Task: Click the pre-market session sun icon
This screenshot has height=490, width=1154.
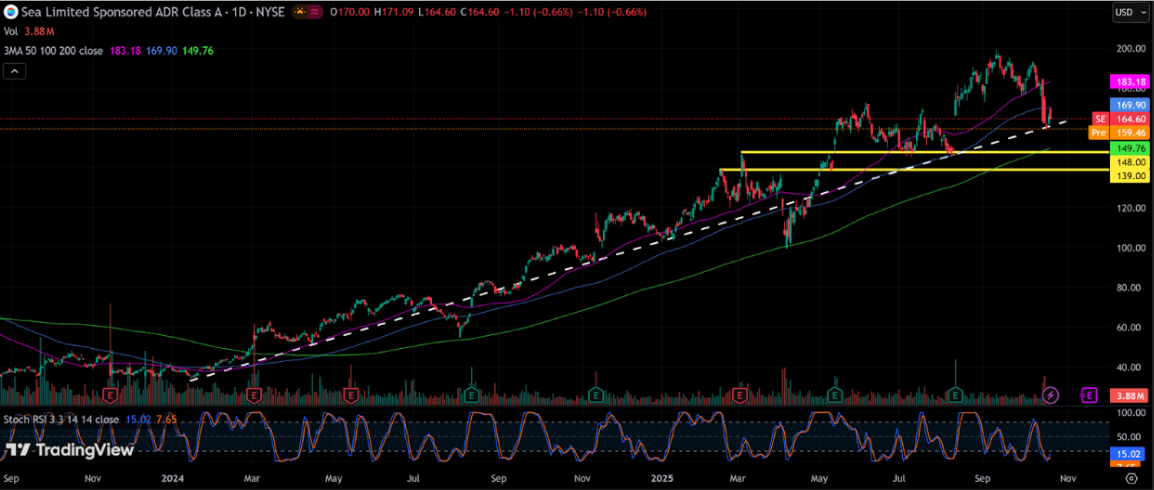Action: [300, 12]
